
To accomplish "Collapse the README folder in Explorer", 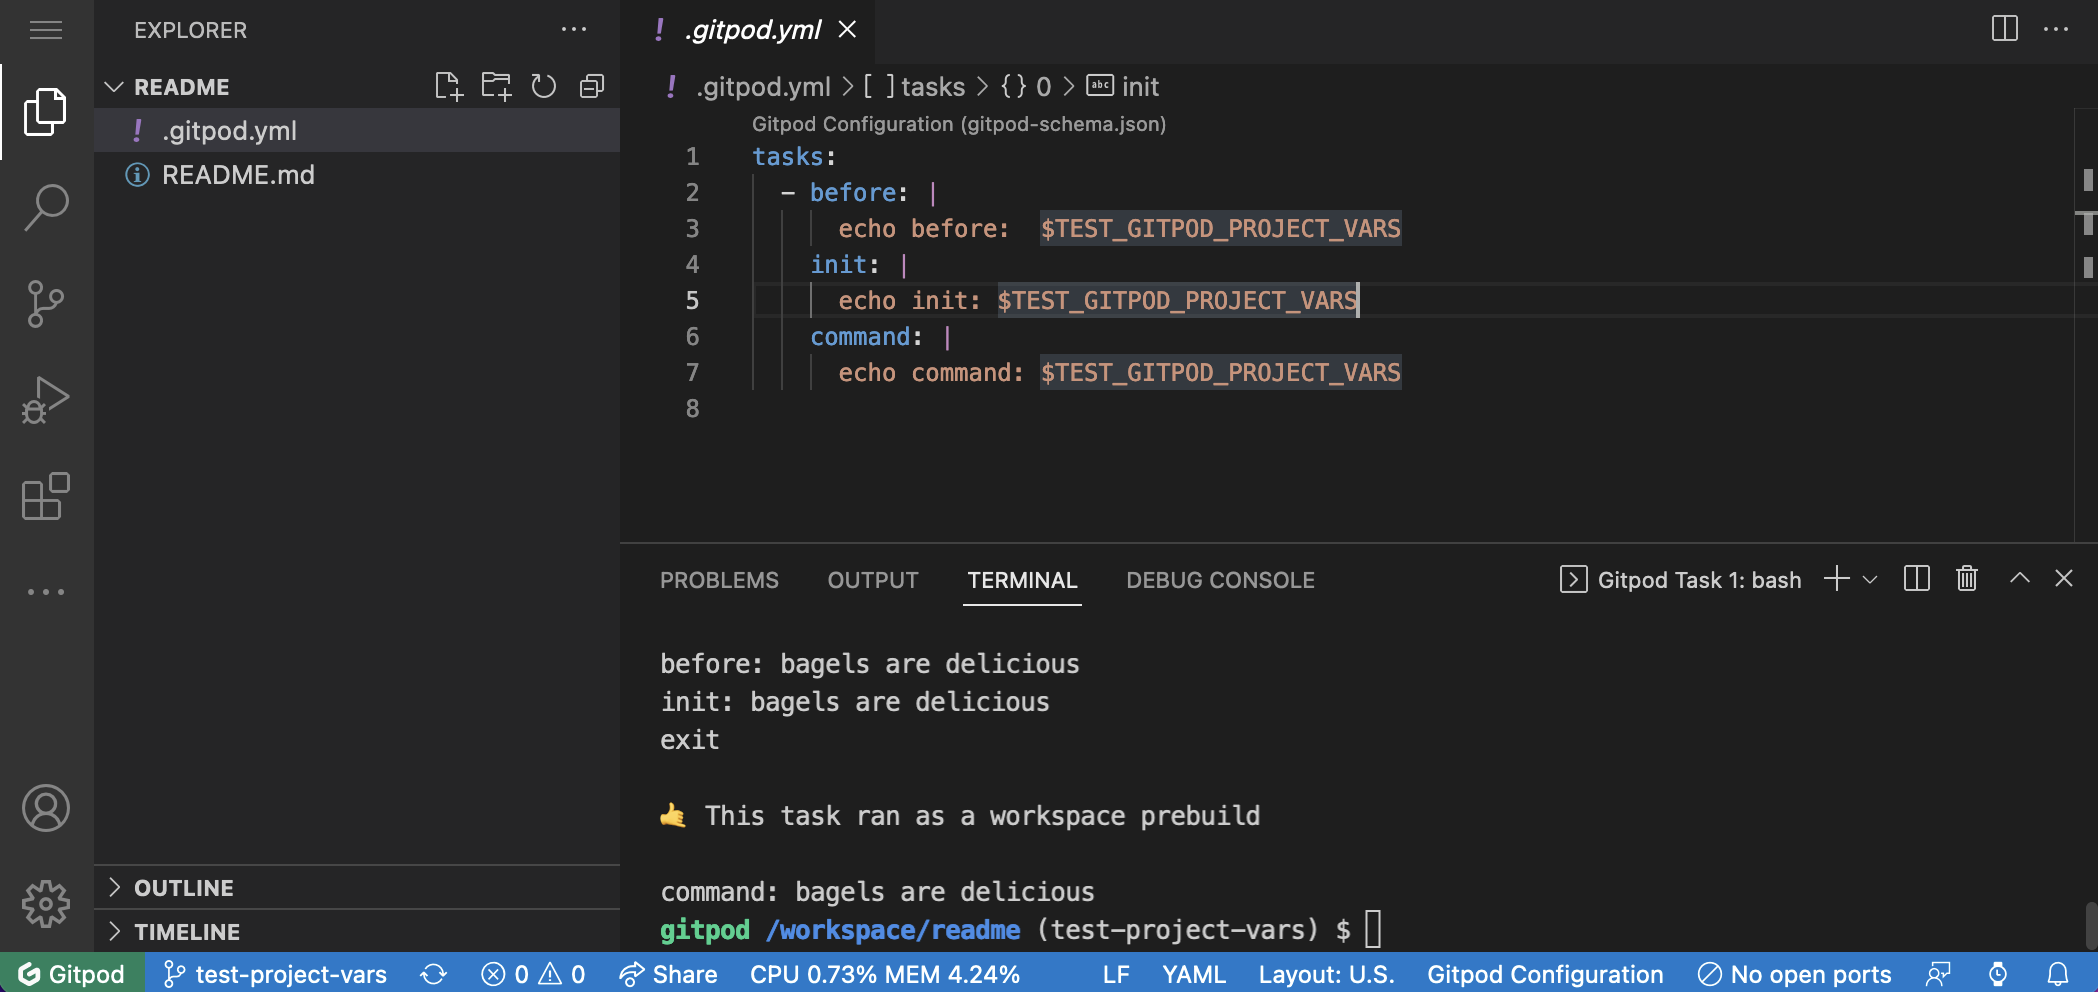I will [114, 86].
